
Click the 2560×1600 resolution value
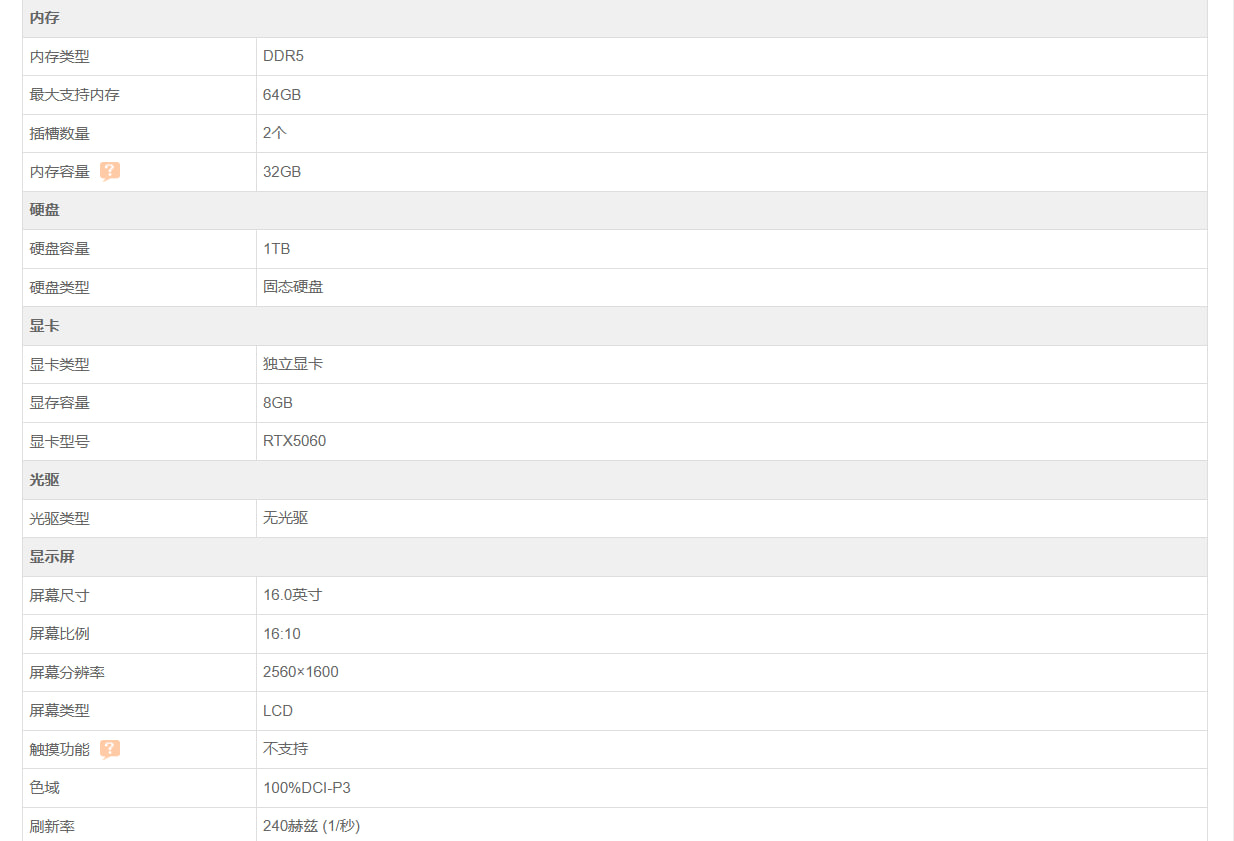tap(301, 672)
